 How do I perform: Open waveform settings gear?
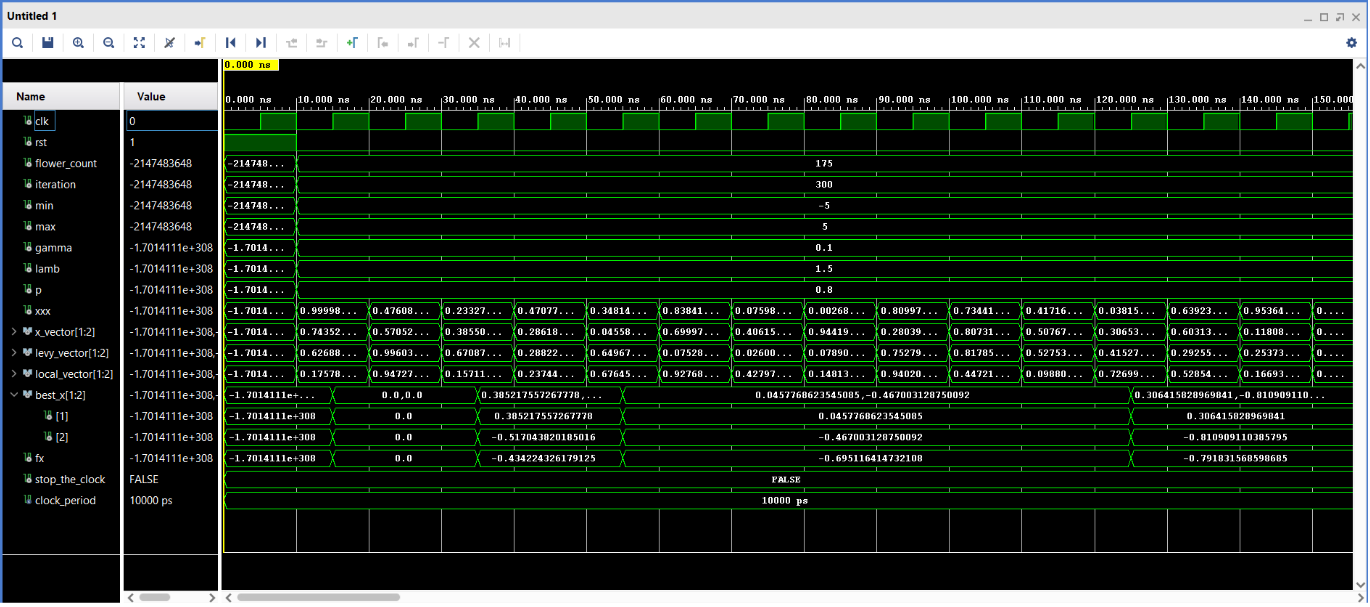1352,43
